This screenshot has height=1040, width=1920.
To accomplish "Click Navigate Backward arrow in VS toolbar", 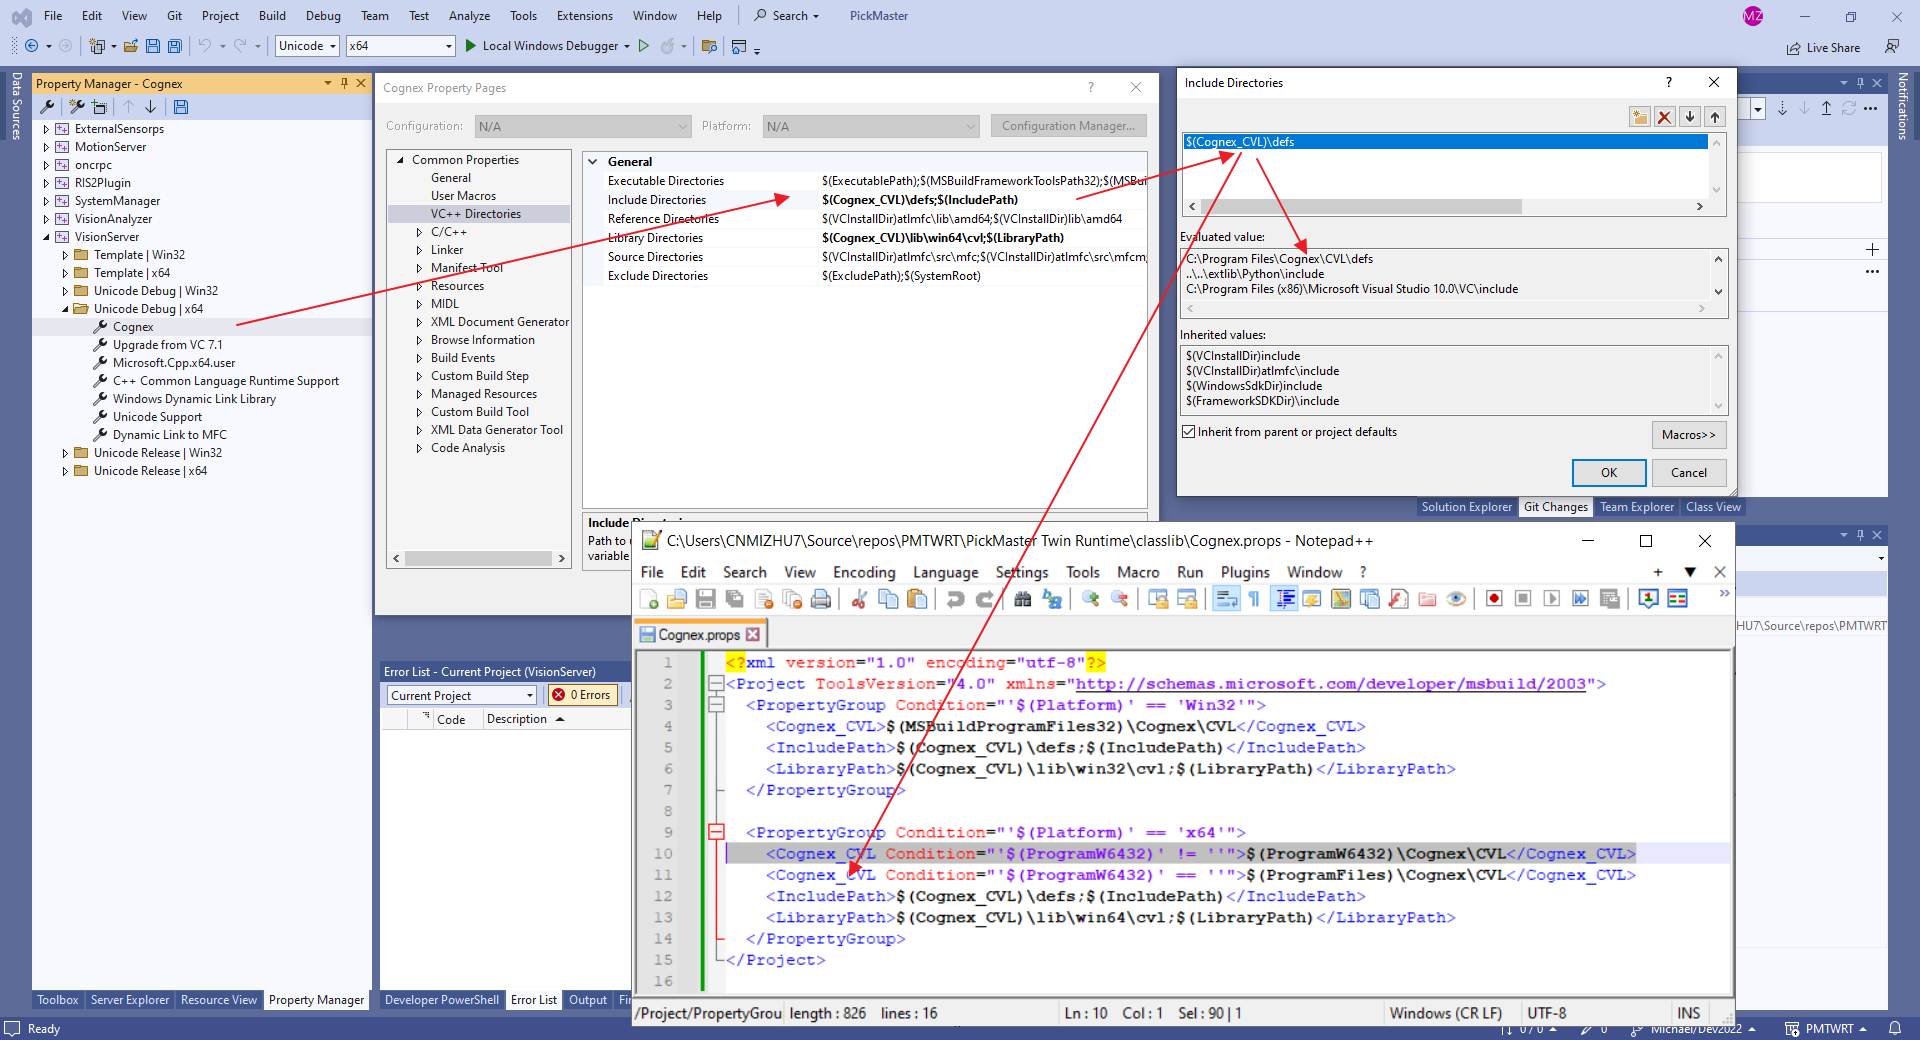I will point(31,46).
